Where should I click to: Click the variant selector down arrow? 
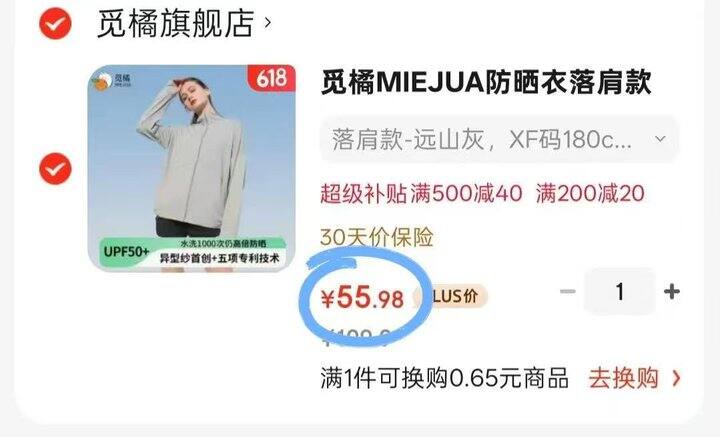click(x=660, y=139)
